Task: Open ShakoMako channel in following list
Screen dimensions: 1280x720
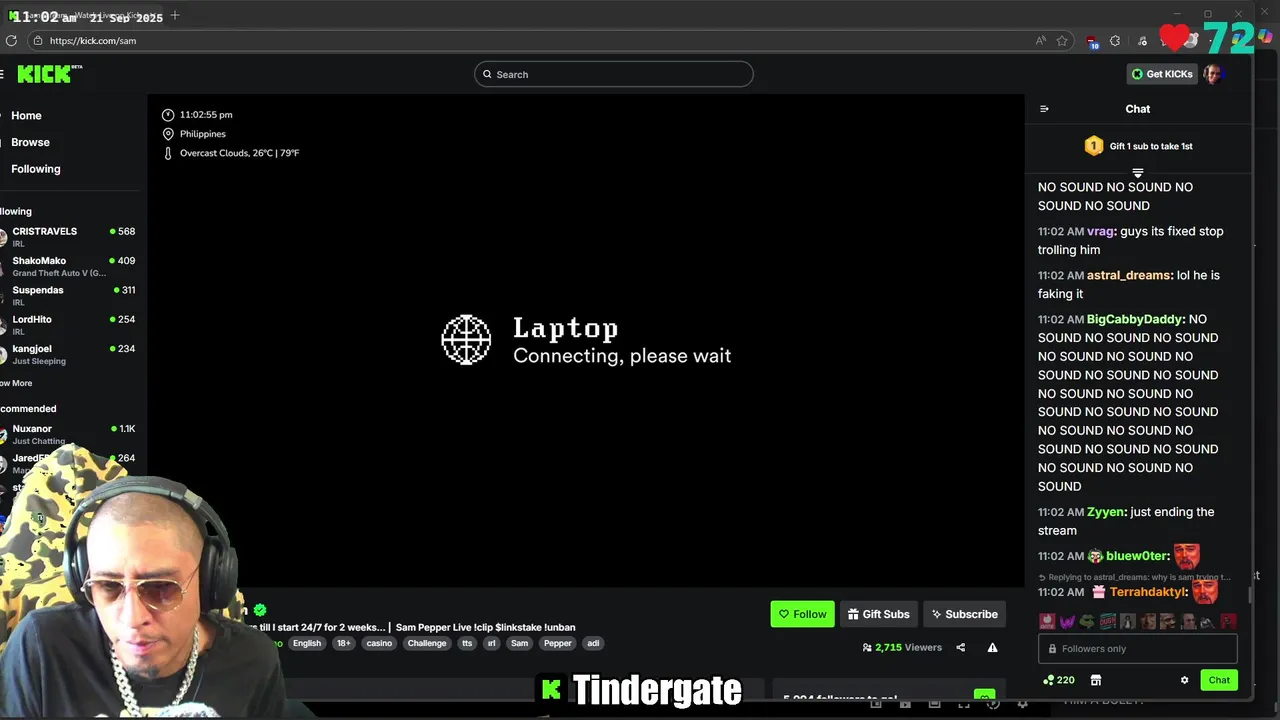Action: pyautogui.click(x=69, y=266)
